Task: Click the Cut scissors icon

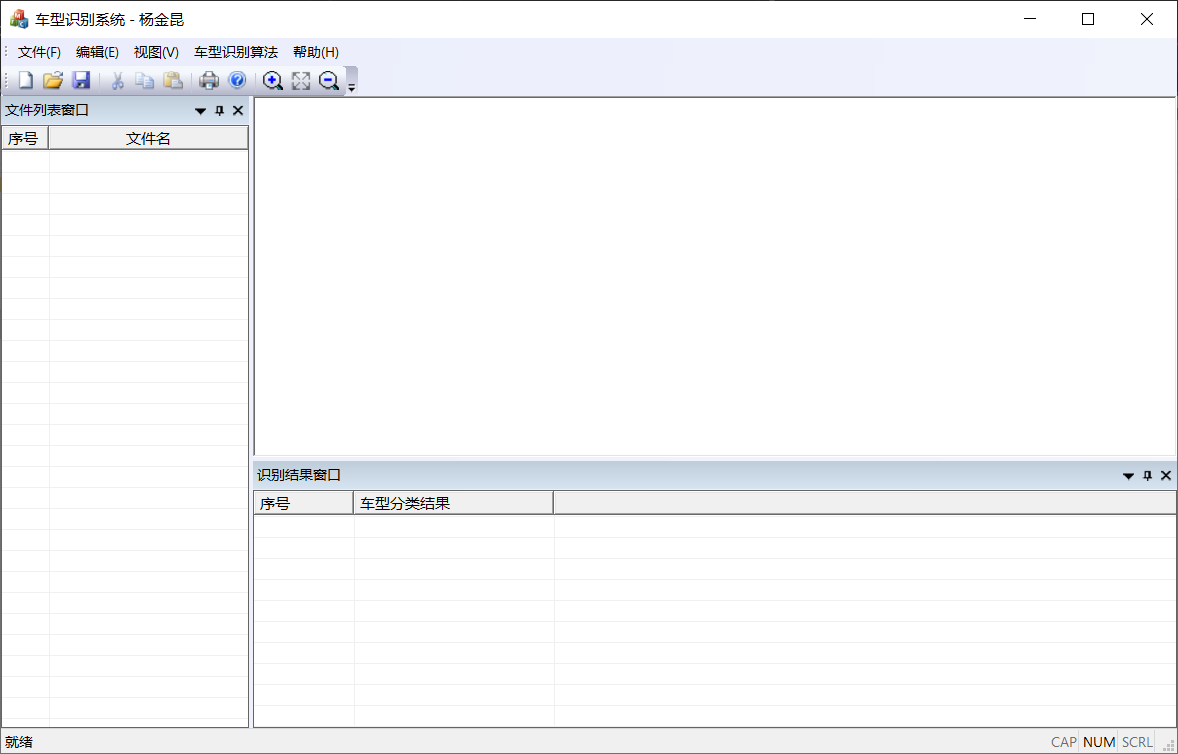Action: (117, 80)
